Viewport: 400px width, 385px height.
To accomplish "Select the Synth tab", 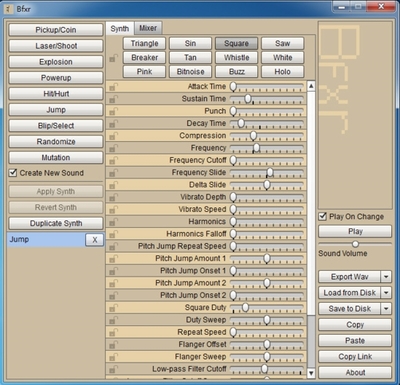I will point(120,29).
